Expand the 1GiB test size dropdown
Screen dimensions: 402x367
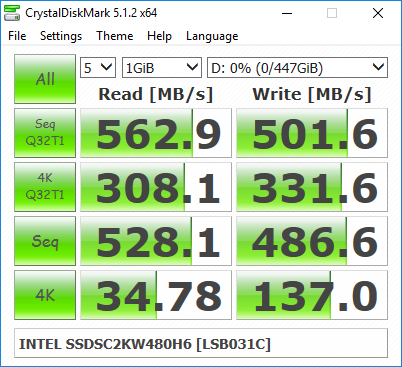click(x=162, y=68)
